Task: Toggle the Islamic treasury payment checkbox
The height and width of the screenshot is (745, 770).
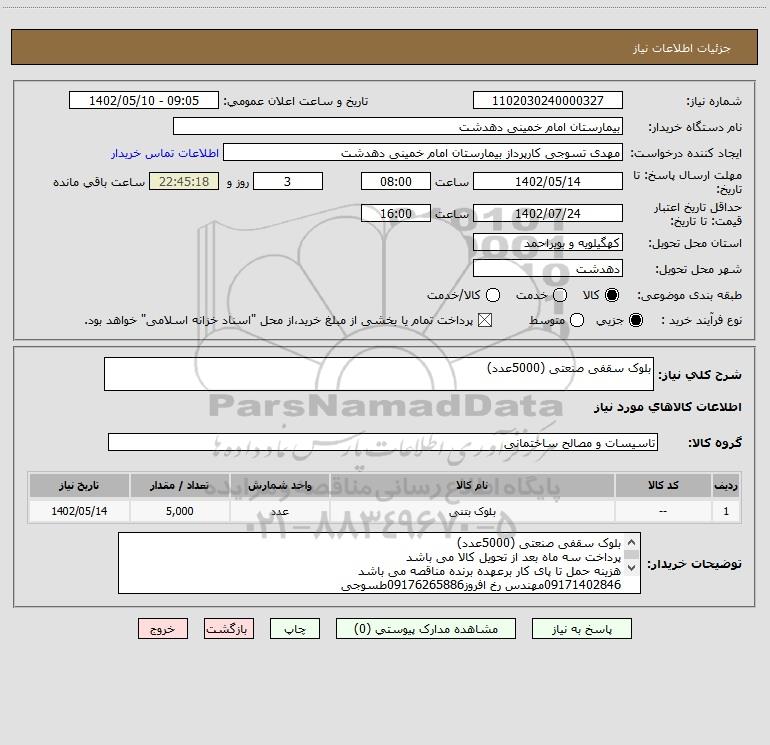Action: (x=485, y=320)
